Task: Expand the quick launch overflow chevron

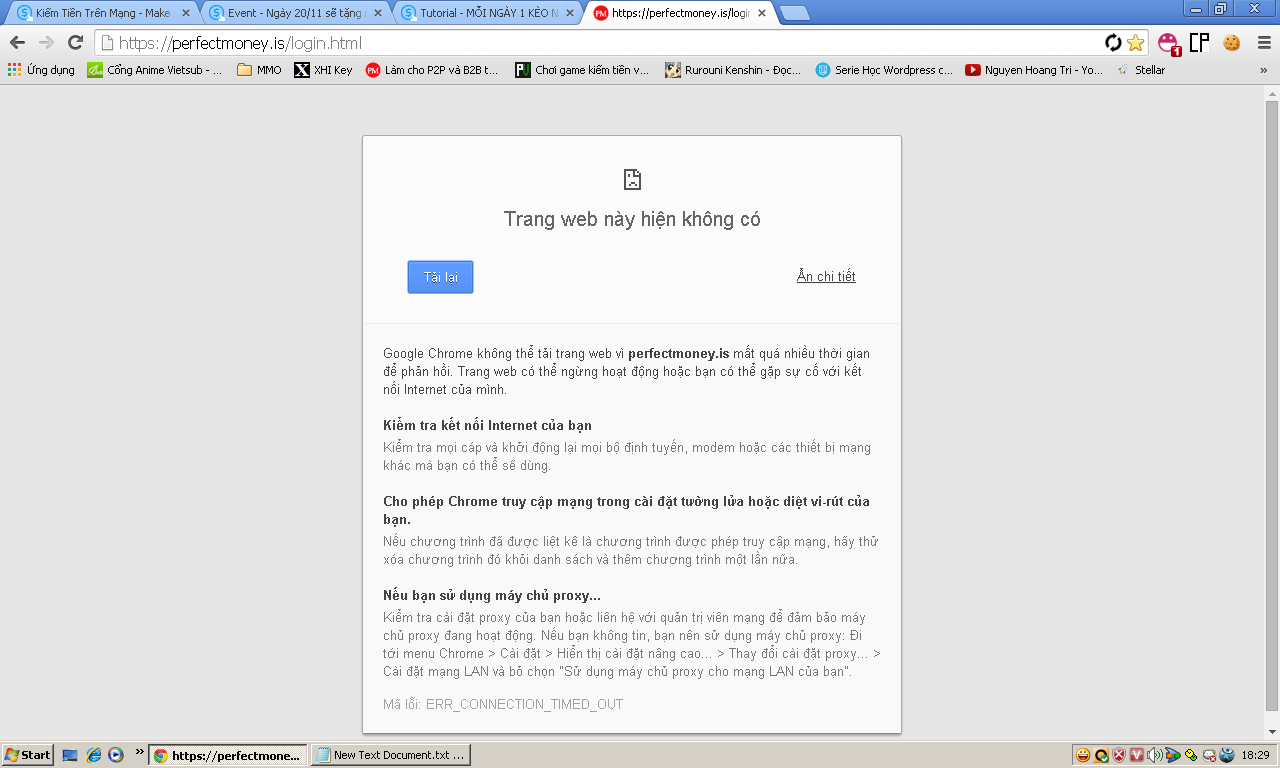Action: tap(139, 752)
